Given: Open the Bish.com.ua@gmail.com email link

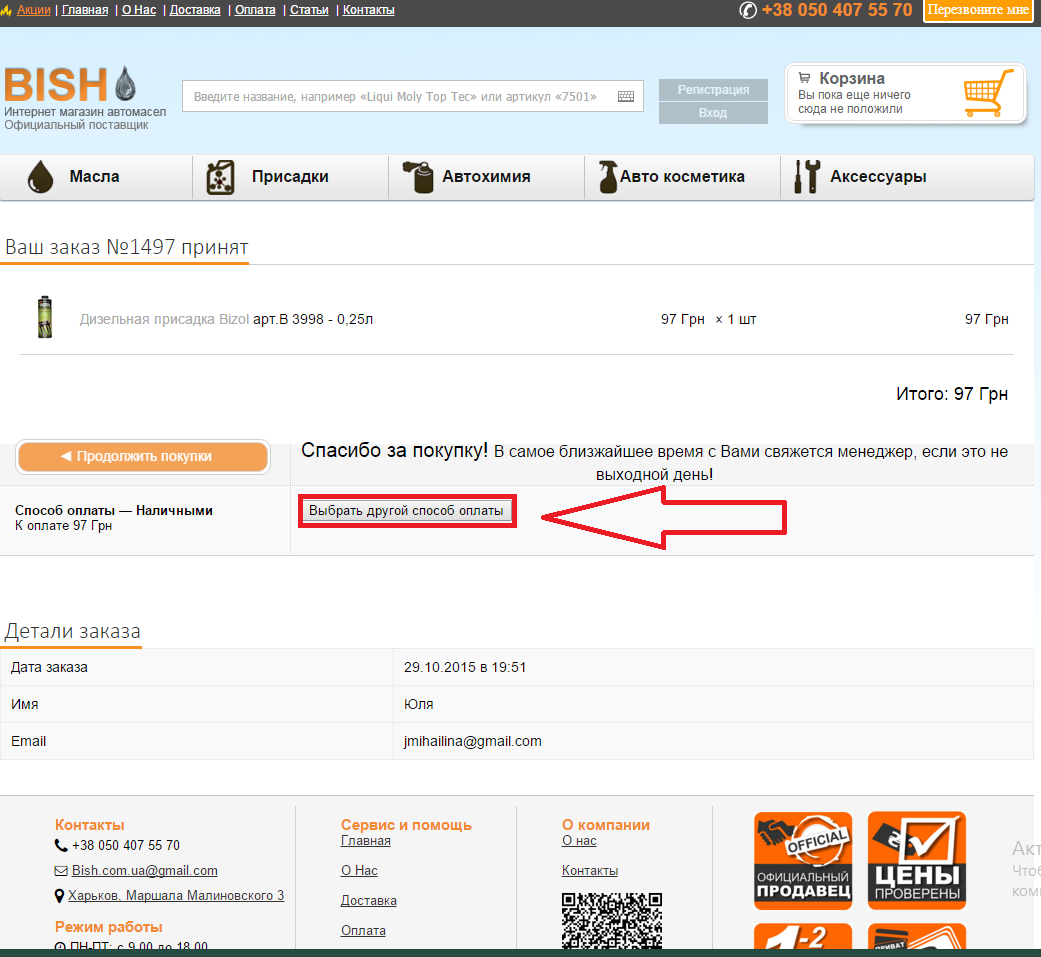Looking at the screenshot, I should tap(144, 871).
